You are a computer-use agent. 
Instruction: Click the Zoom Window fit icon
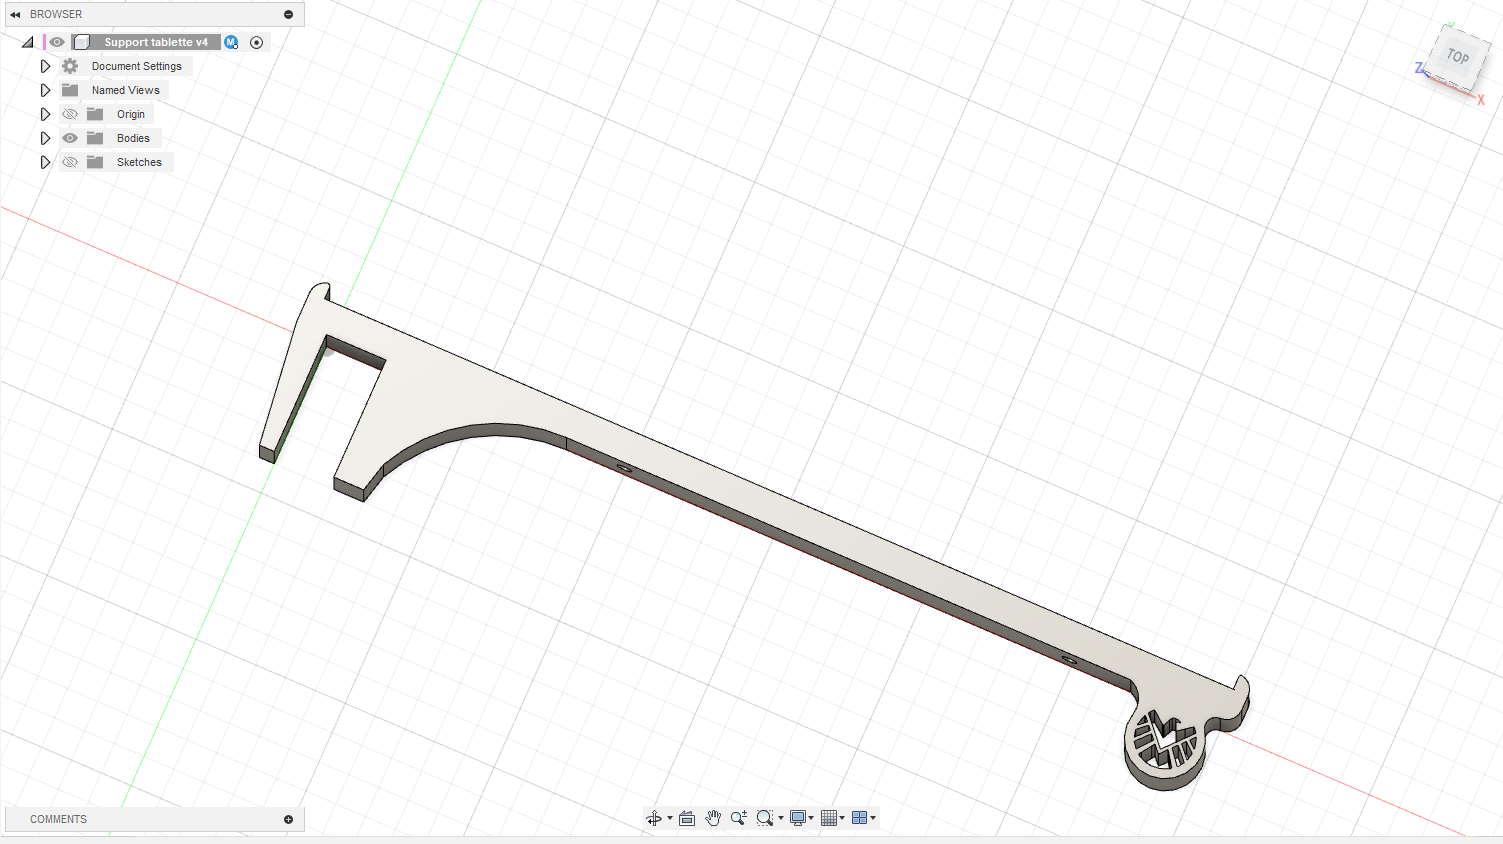tap(765, 818)
